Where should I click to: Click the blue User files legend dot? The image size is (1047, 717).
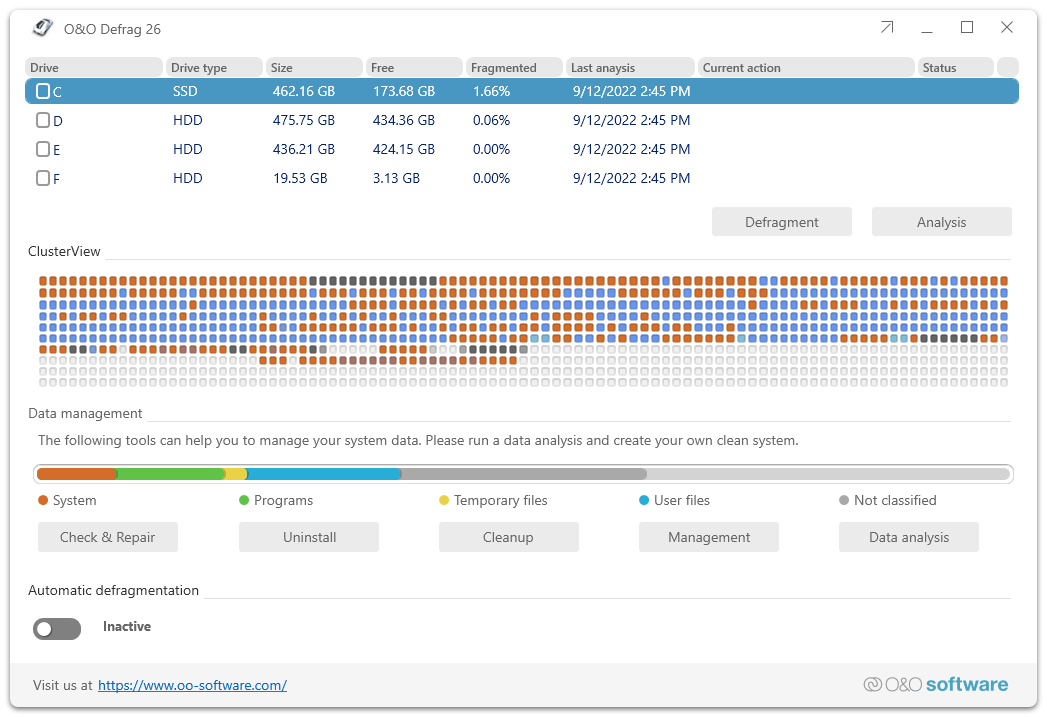coord(642,500)
